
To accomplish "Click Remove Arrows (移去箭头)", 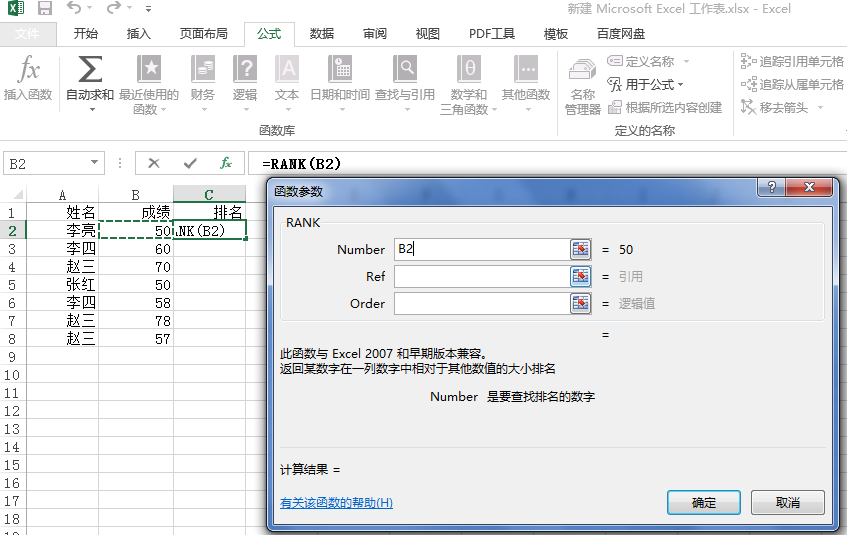I will coord(775,108).
